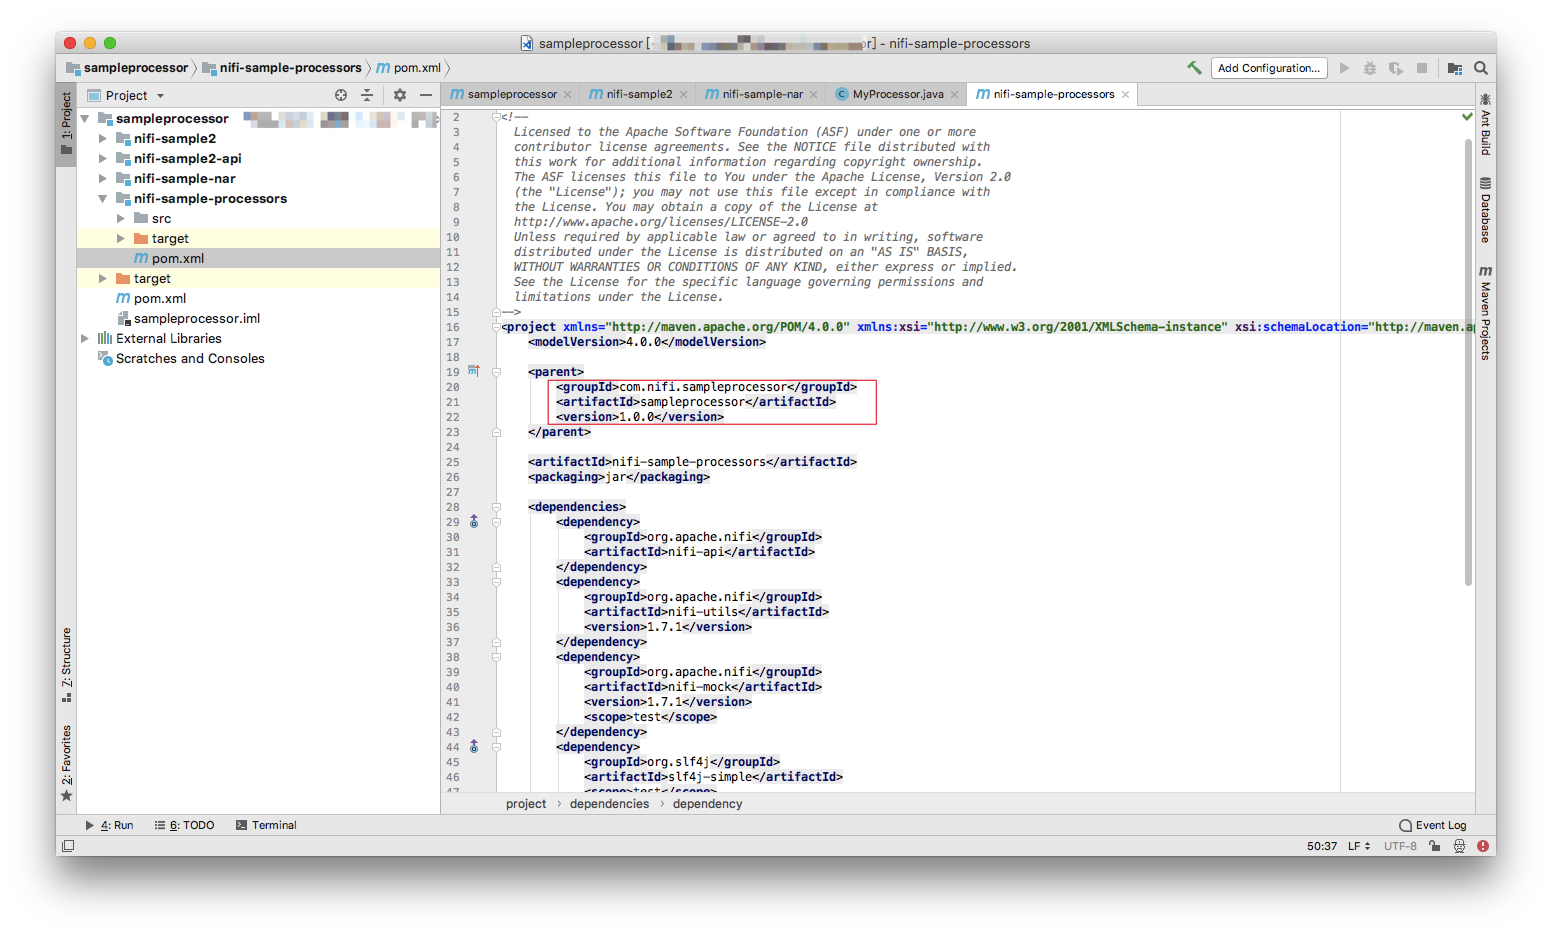Viewport: 1552px width, 936px height.
Task: Click sampleprocessor in navigation breadcrumb
Action: 127,68
